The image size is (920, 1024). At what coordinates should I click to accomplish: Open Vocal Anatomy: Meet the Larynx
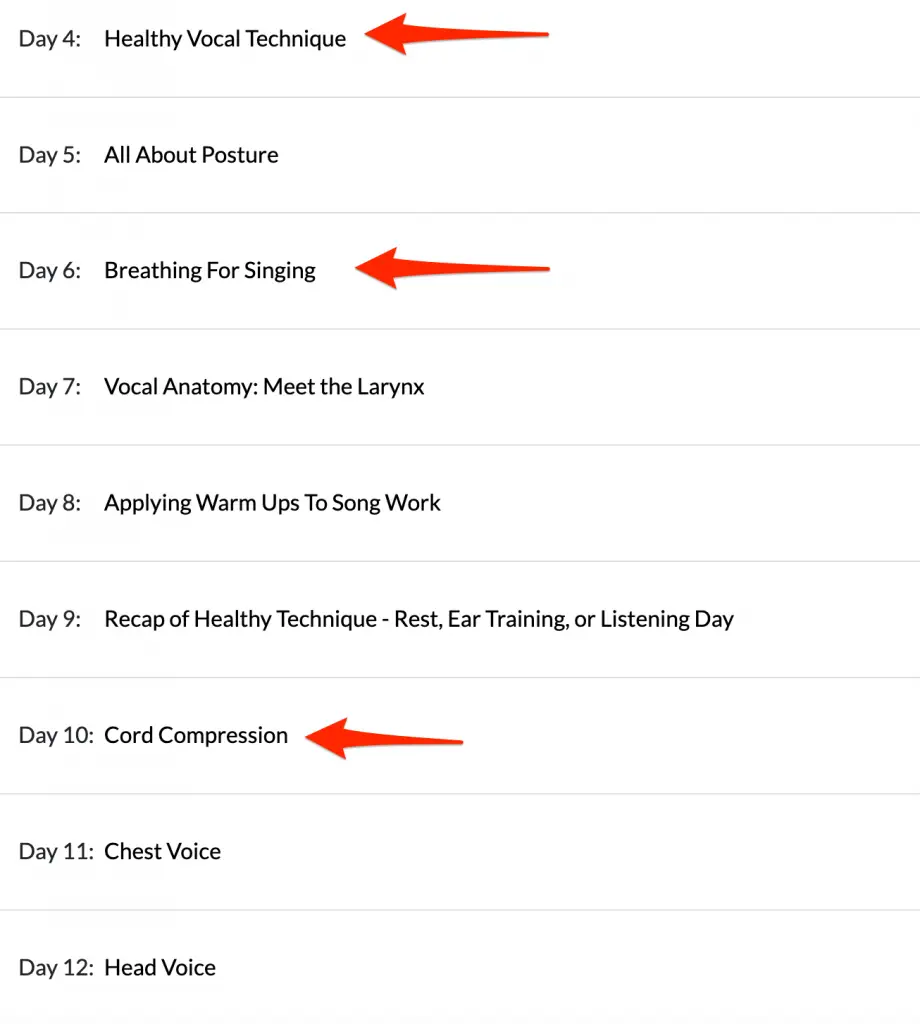(x=264, y=387)
